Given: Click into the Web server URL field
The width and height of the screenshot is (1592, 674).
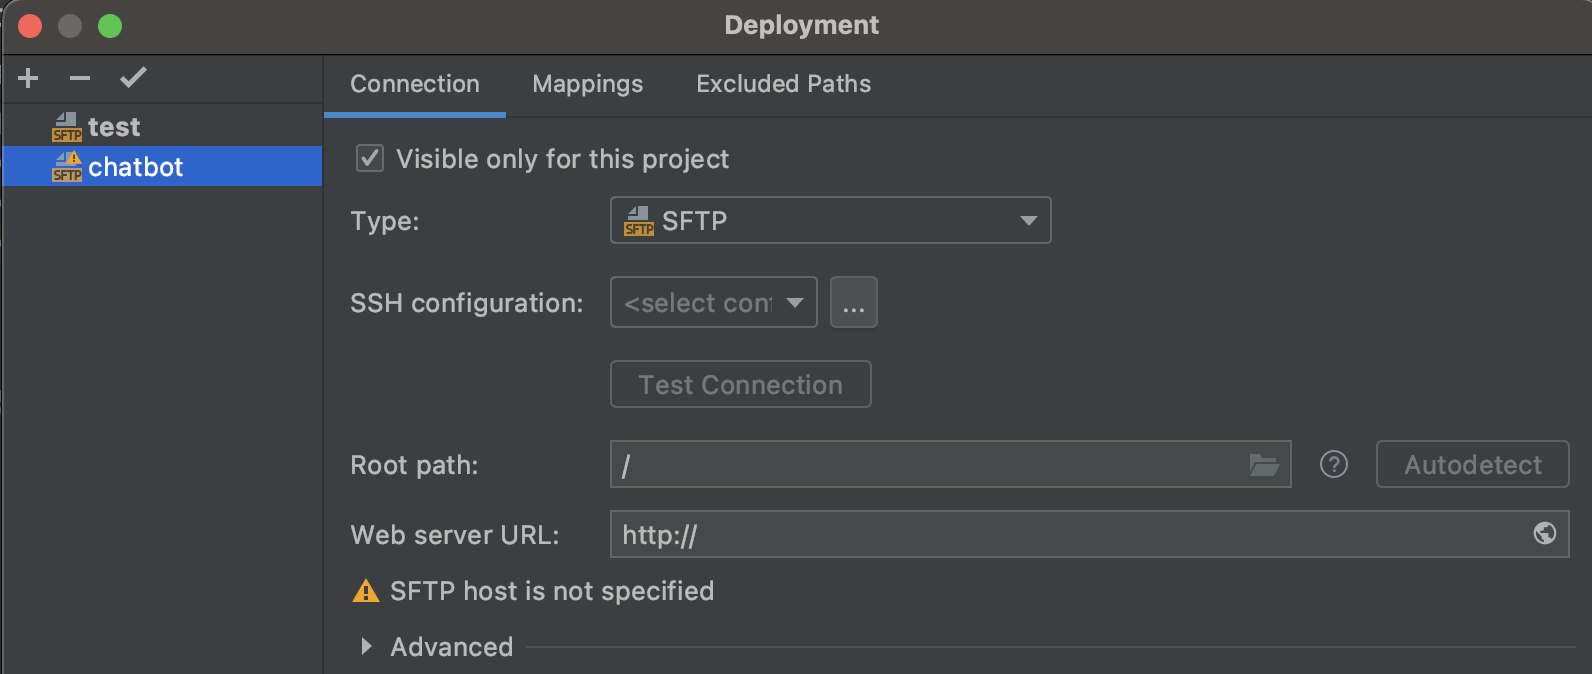Looking at the screenshot, I should pyautogui.click(x=1070, y=535).
